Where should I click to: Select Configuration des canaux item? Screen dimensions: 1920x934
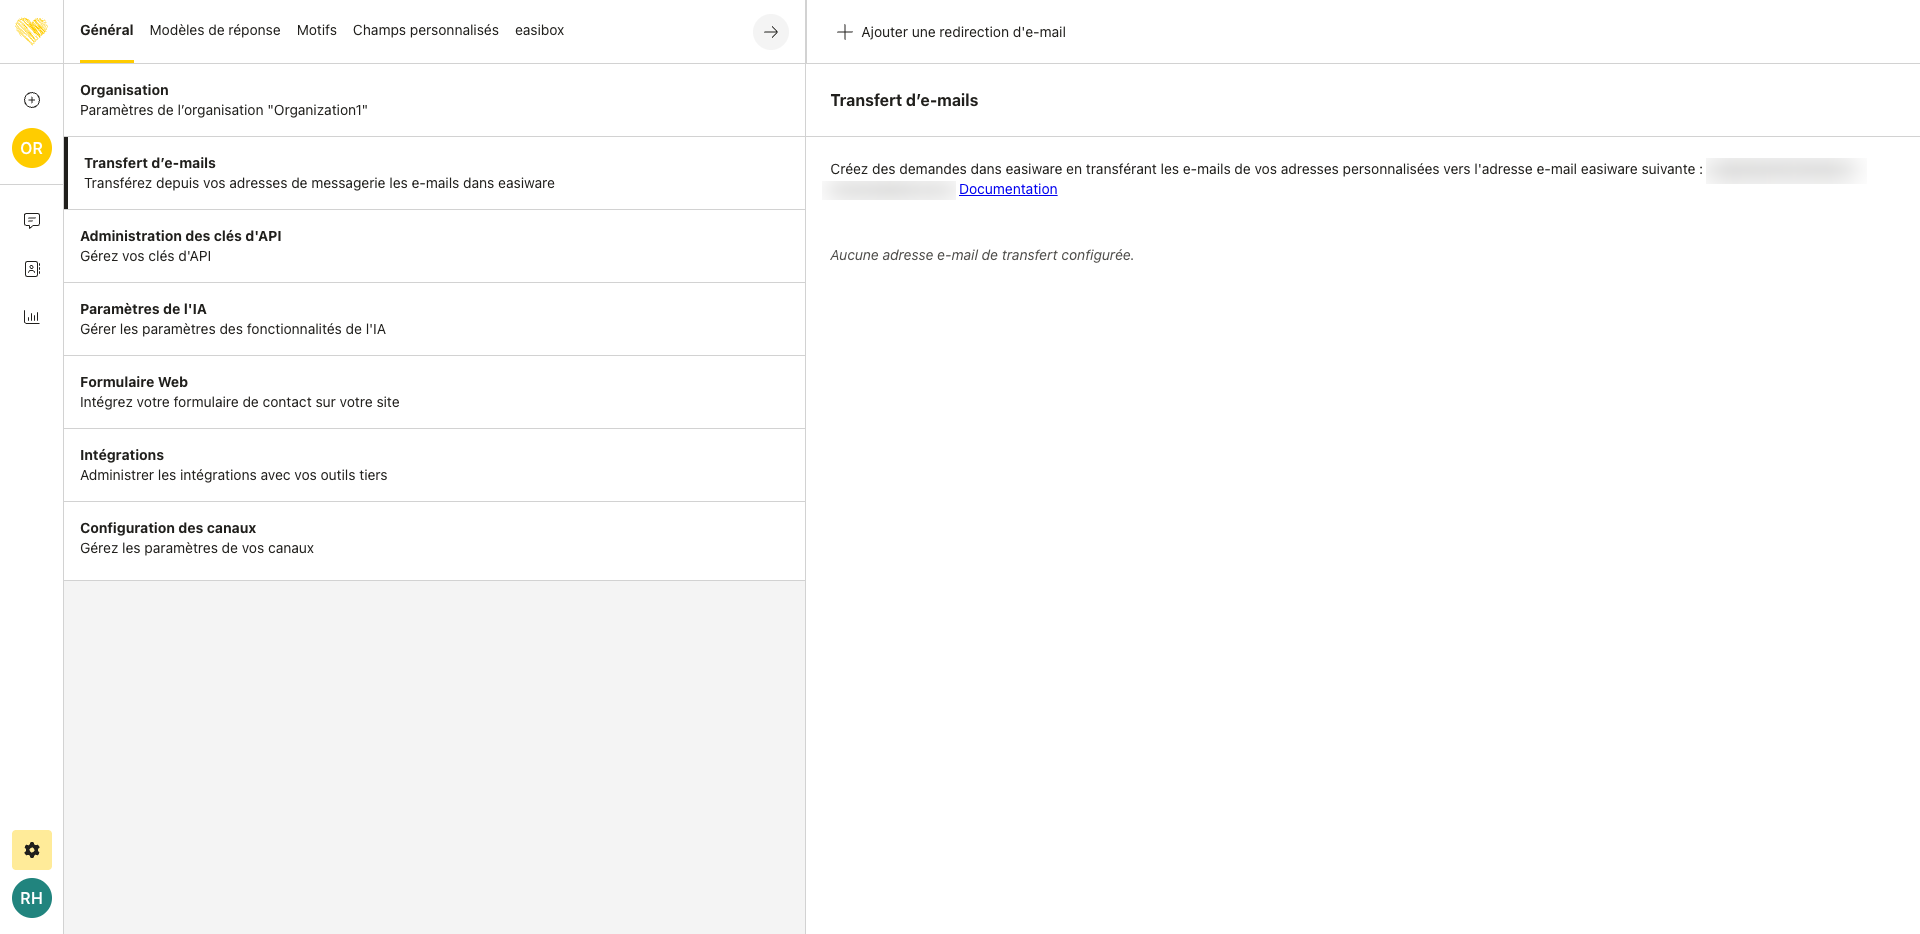(x=434, y=538)
